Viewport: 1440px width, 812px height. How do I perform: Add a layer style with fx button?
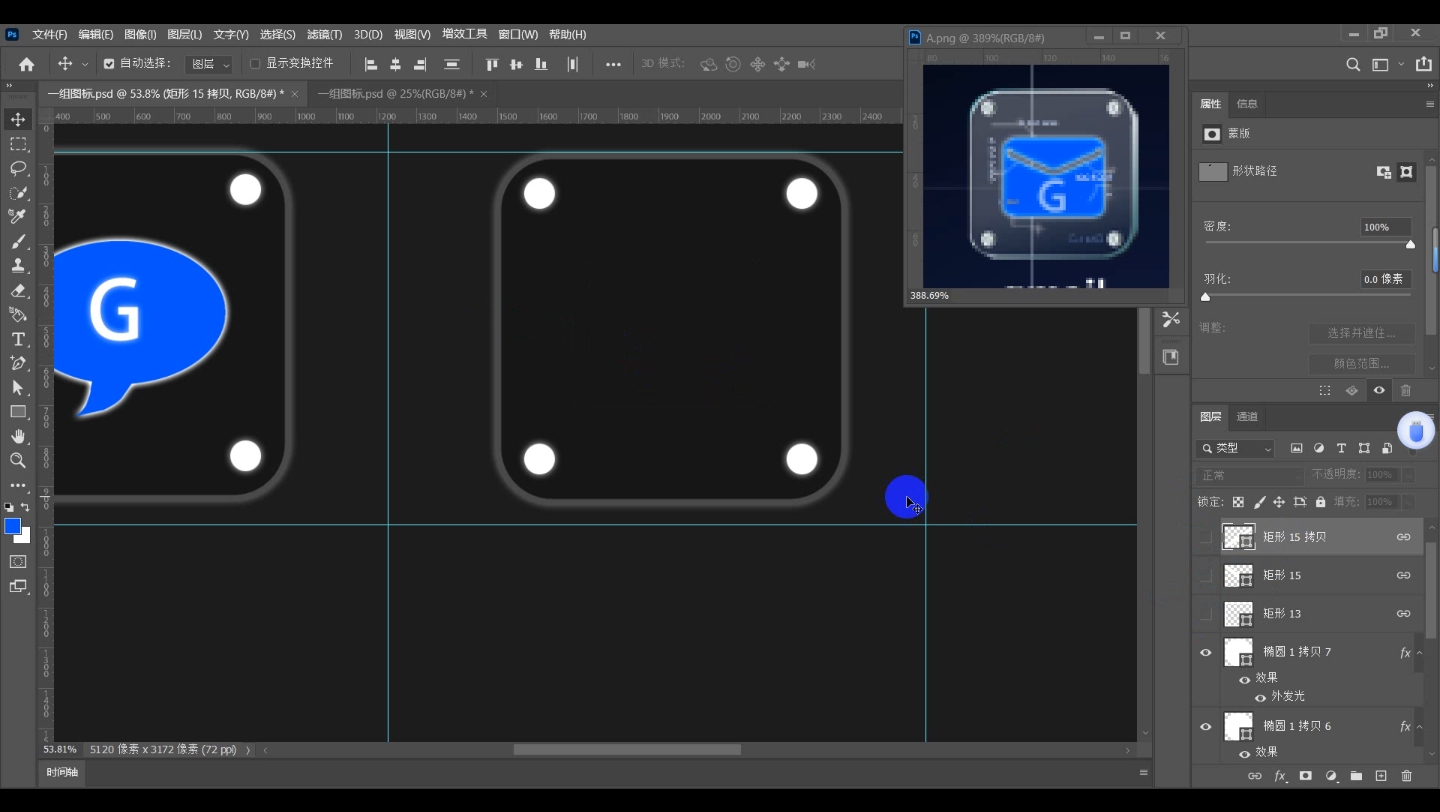click(1280, 776)
